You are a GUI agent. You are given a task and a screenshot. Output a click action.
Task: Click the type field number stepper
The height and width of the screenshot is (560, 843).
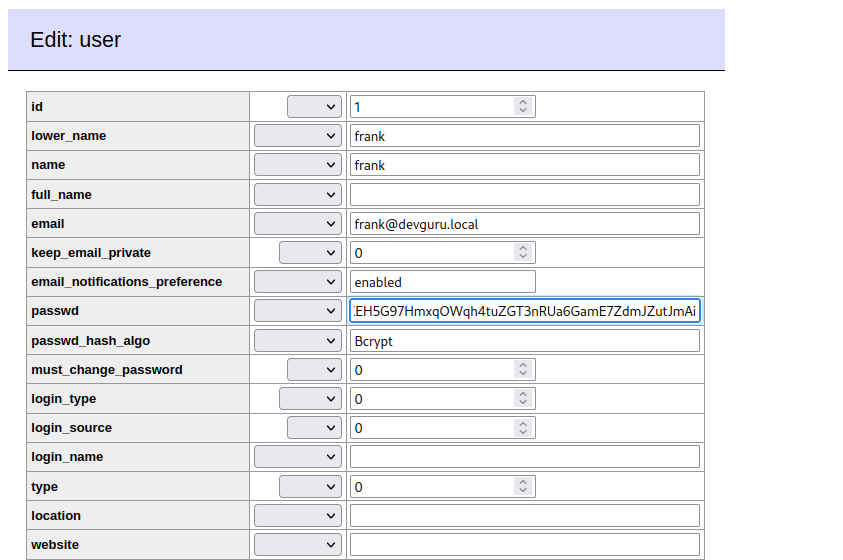(522, 487)
